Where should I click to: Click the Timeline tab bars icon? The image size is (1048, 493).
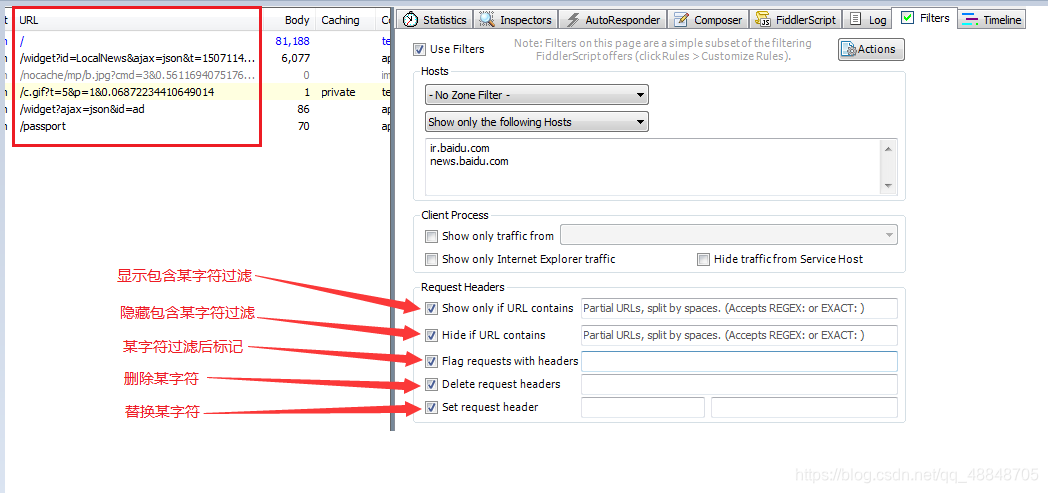pyautogui.click(x=970, y=19)
